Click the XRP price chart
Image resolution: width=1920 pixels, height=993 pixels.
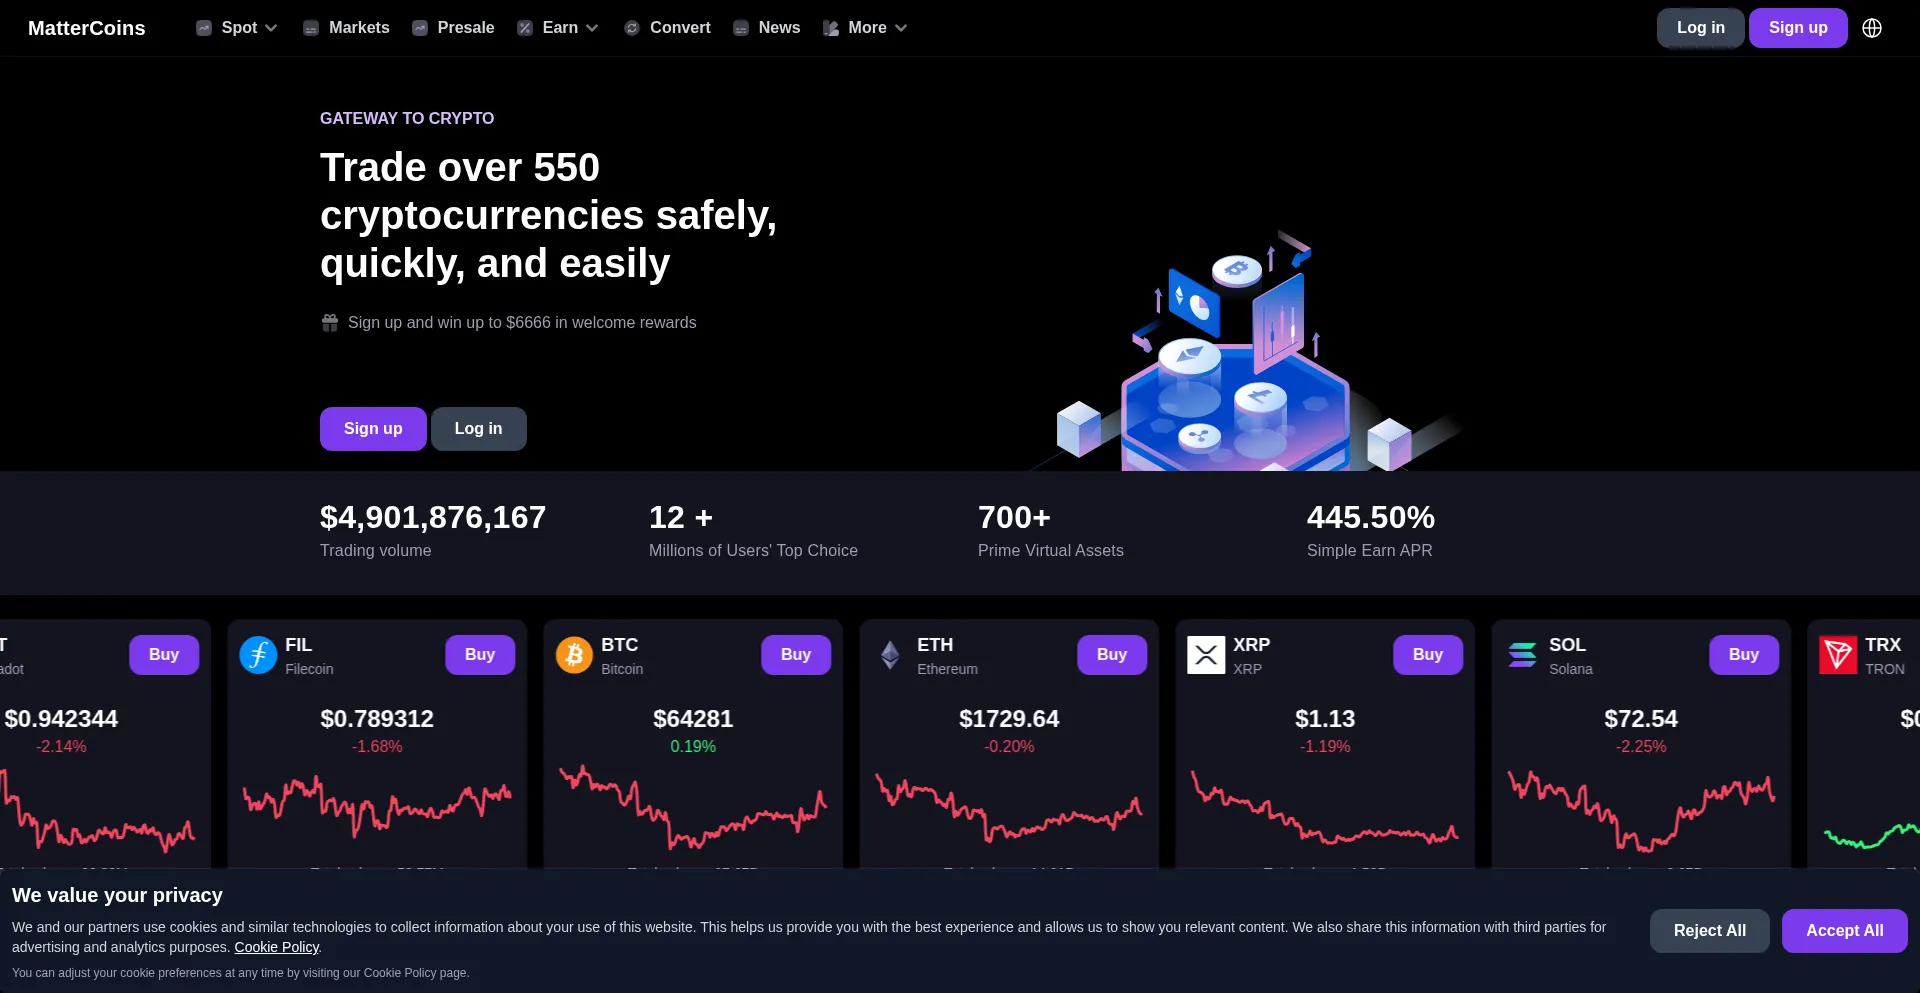click(x=1324, y=808)
